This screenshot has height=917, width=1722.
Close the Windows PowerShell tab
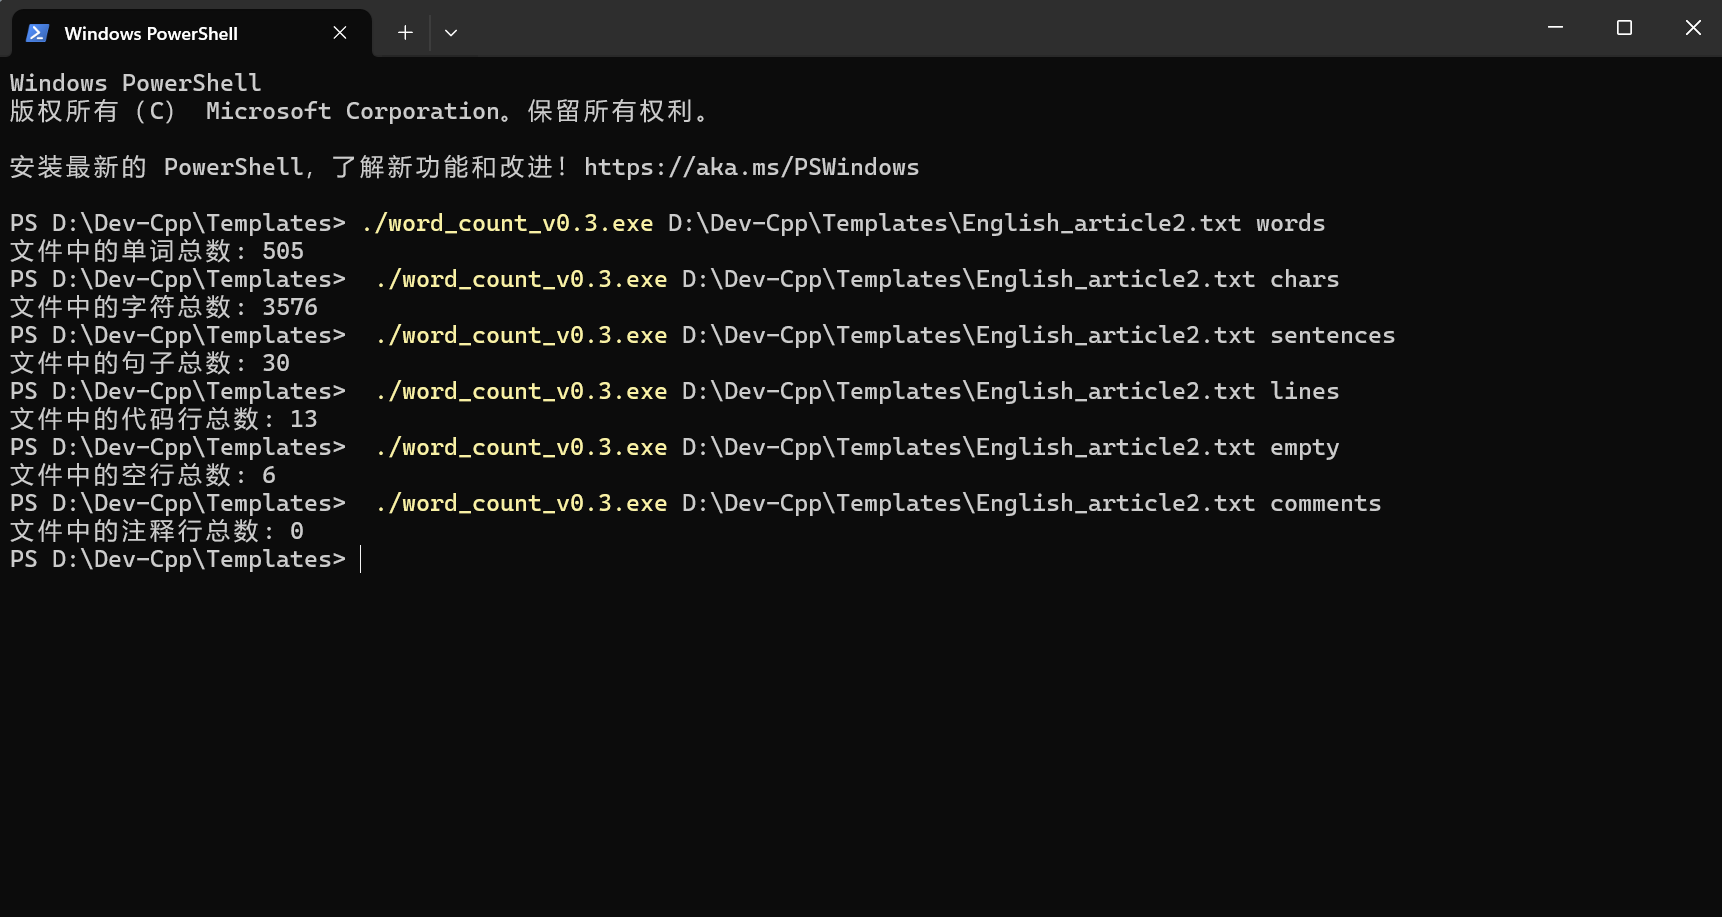coord(340,33)
